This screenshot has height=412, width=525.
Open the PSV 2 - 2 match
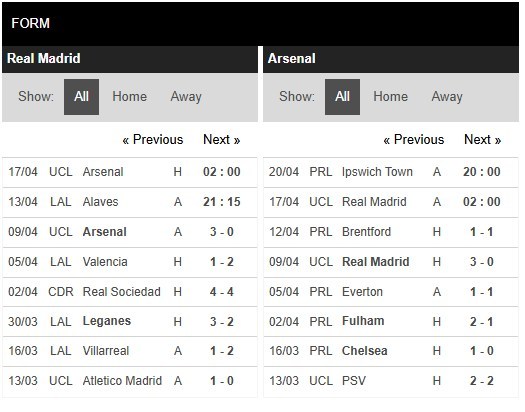391,381
